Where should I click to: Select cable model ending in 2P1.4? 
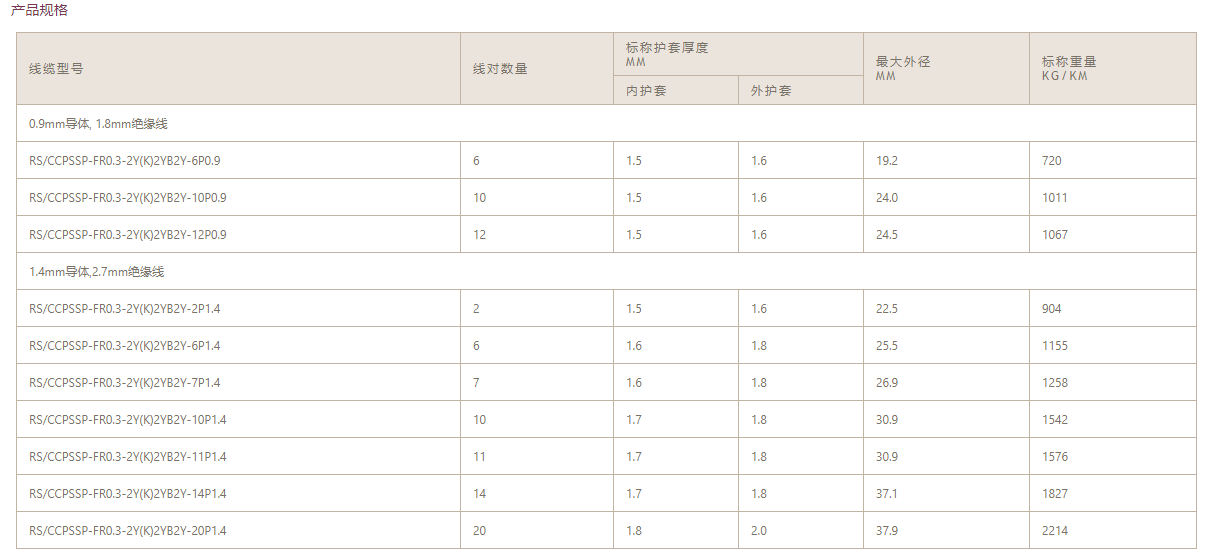[125, 309]
